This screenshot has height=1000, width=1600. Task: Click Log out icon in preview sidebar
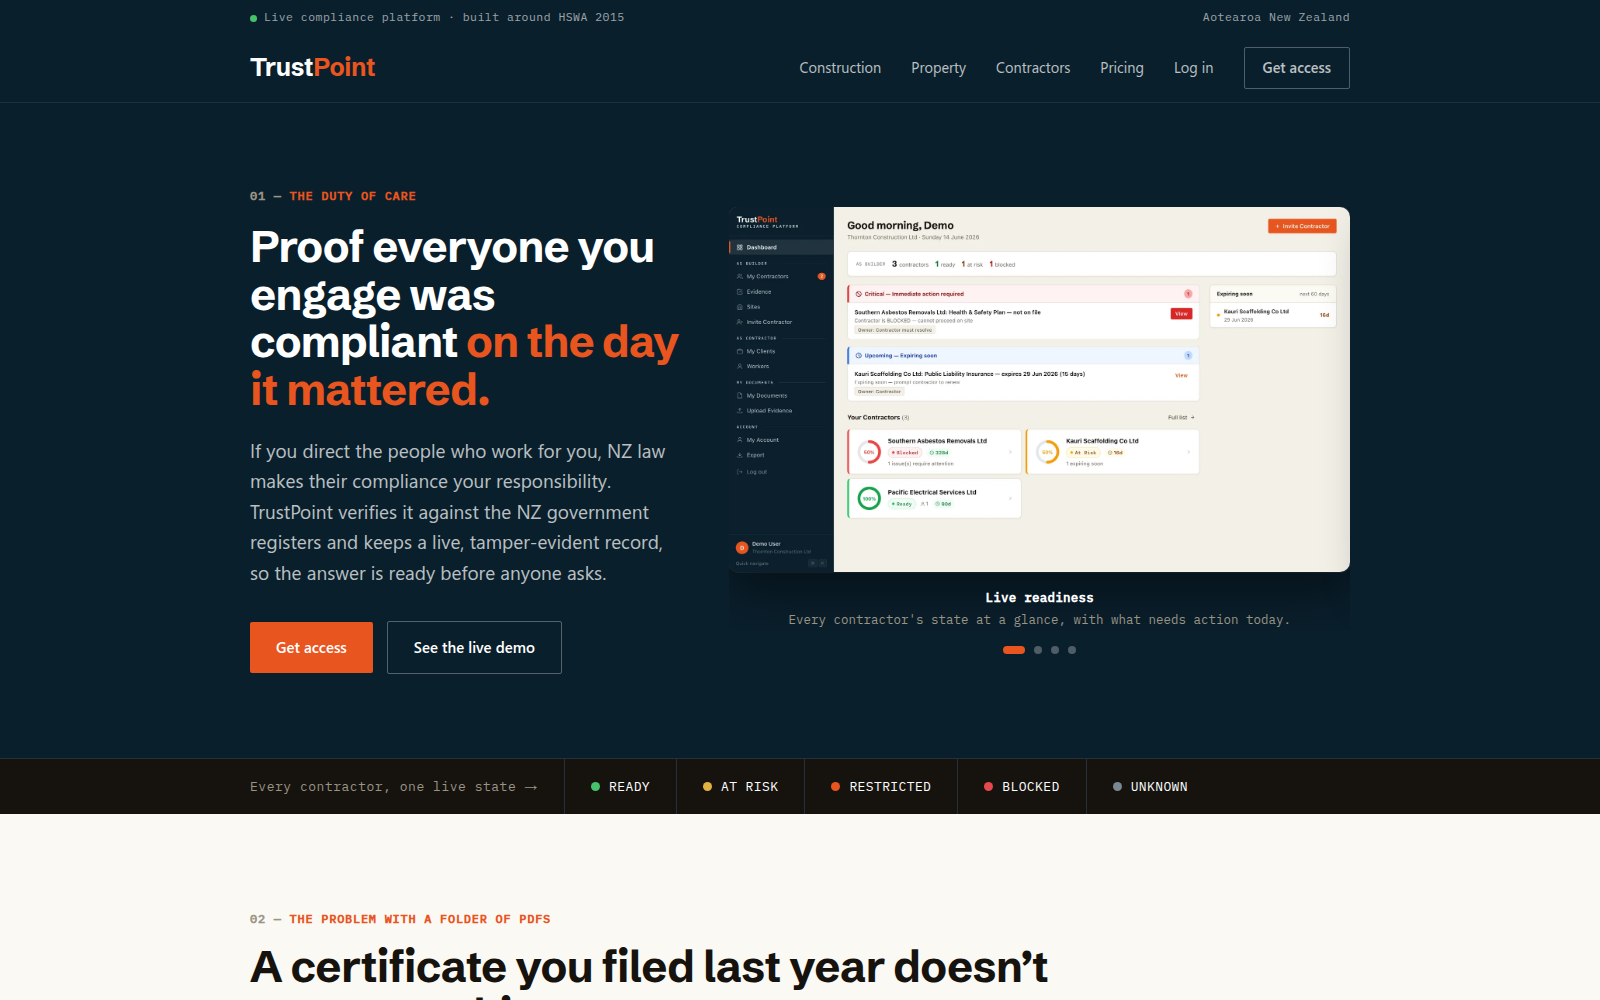[740, 472]
